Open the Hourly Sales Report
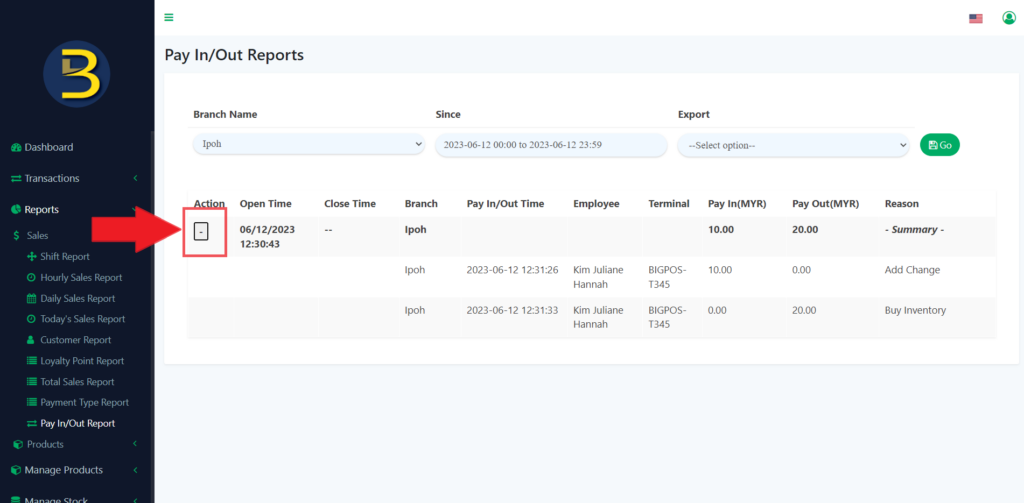 80,277
